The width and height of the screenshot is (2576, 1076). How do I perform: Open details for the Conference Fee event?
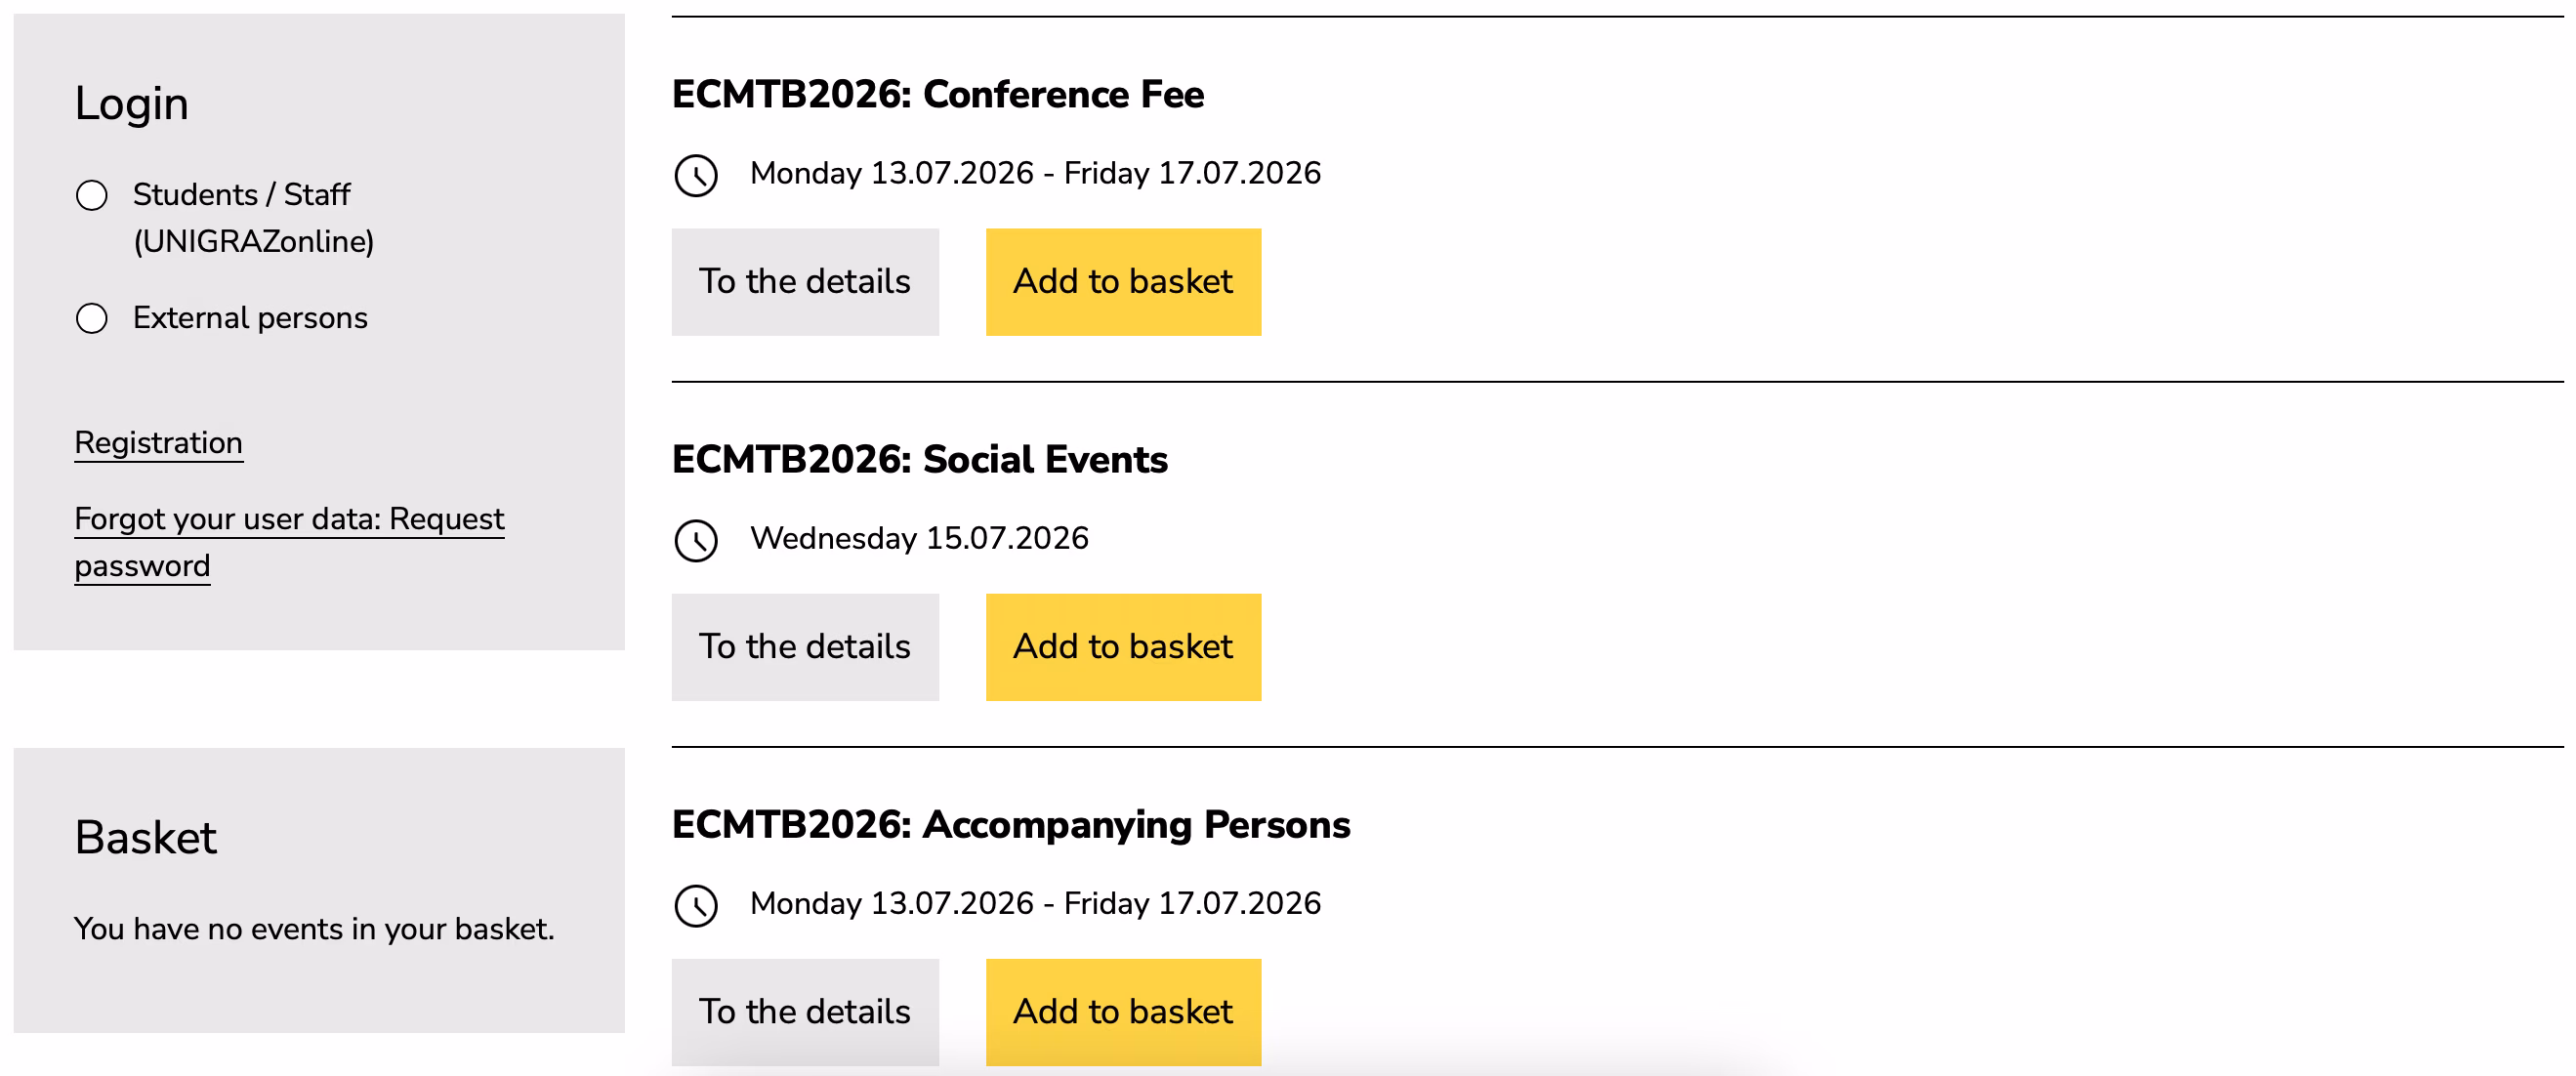[805, 281]
